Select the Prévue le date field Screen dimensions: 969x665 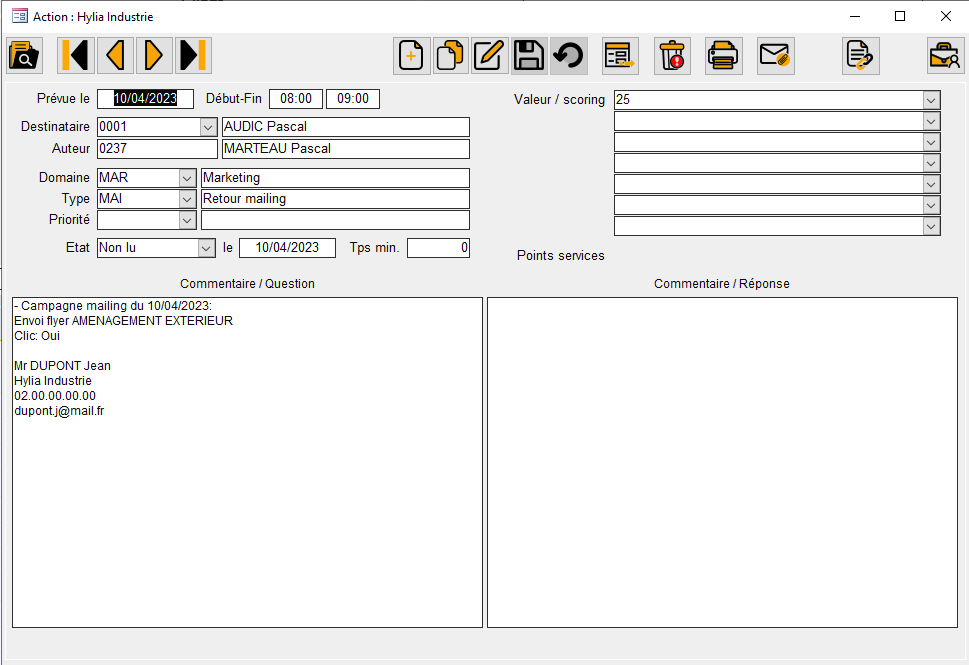click(x=143, y=98)
